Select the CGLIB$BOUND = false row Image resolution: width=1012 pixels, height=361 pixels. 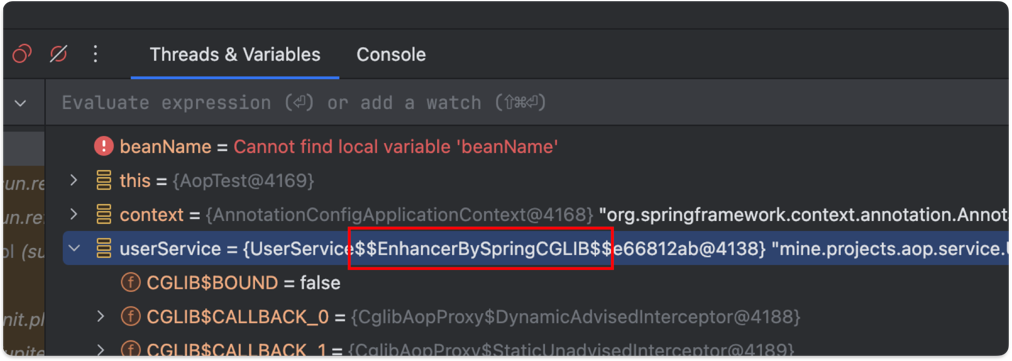point(536,283)
